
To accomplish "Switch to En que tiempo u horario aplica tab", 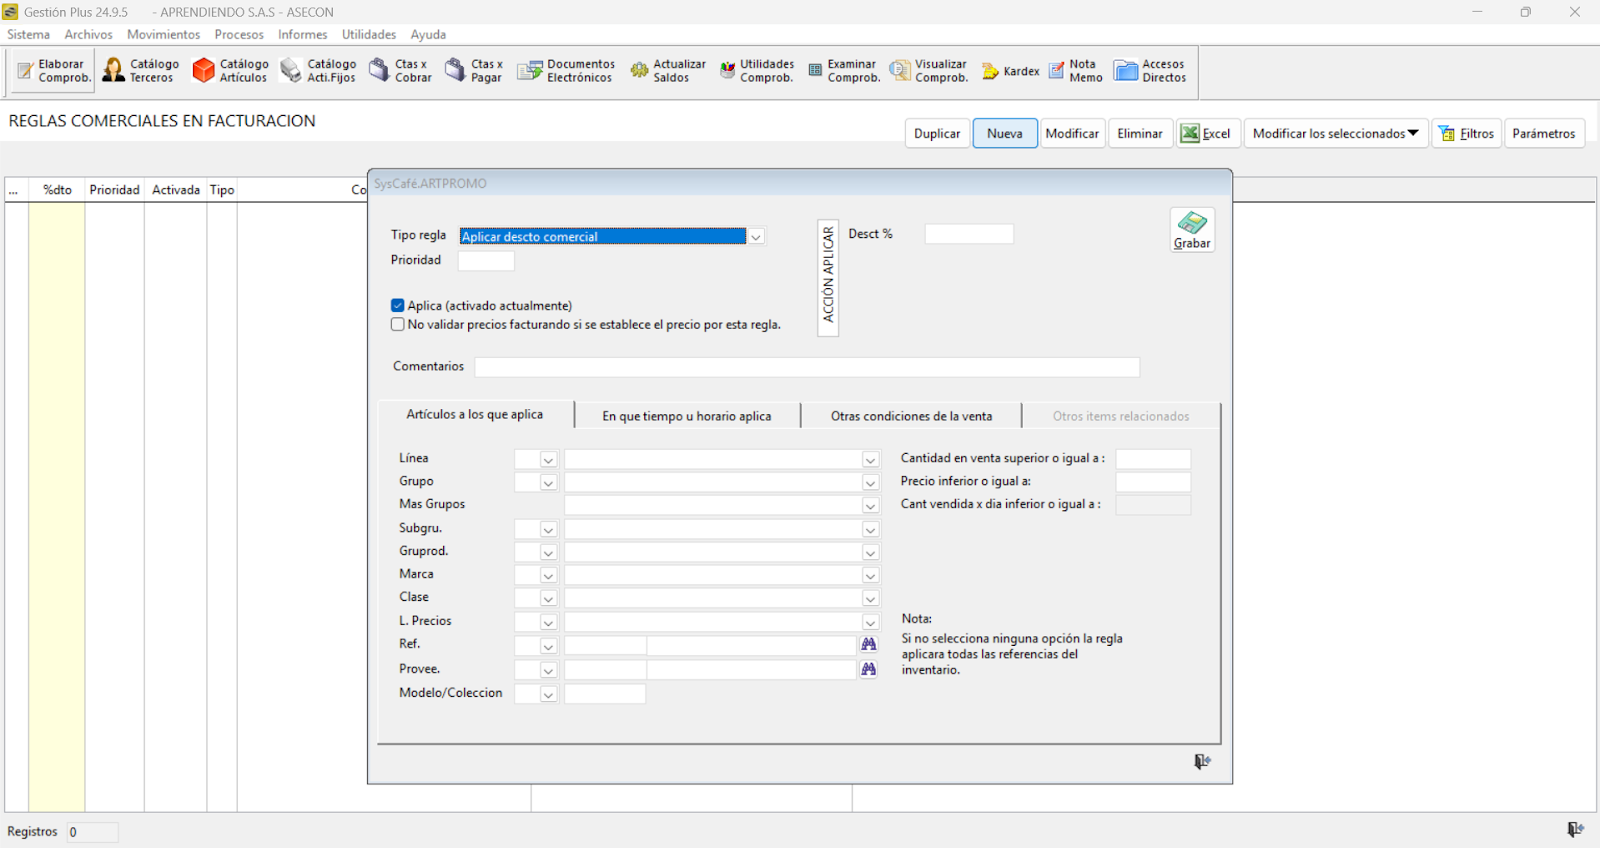I will (687, 416).
